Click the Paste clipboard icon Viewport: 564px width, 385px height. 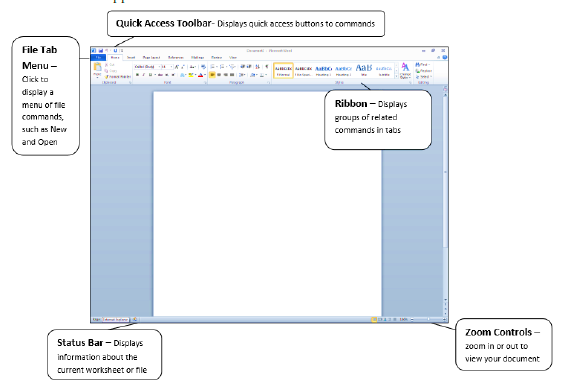pos(97,68)
